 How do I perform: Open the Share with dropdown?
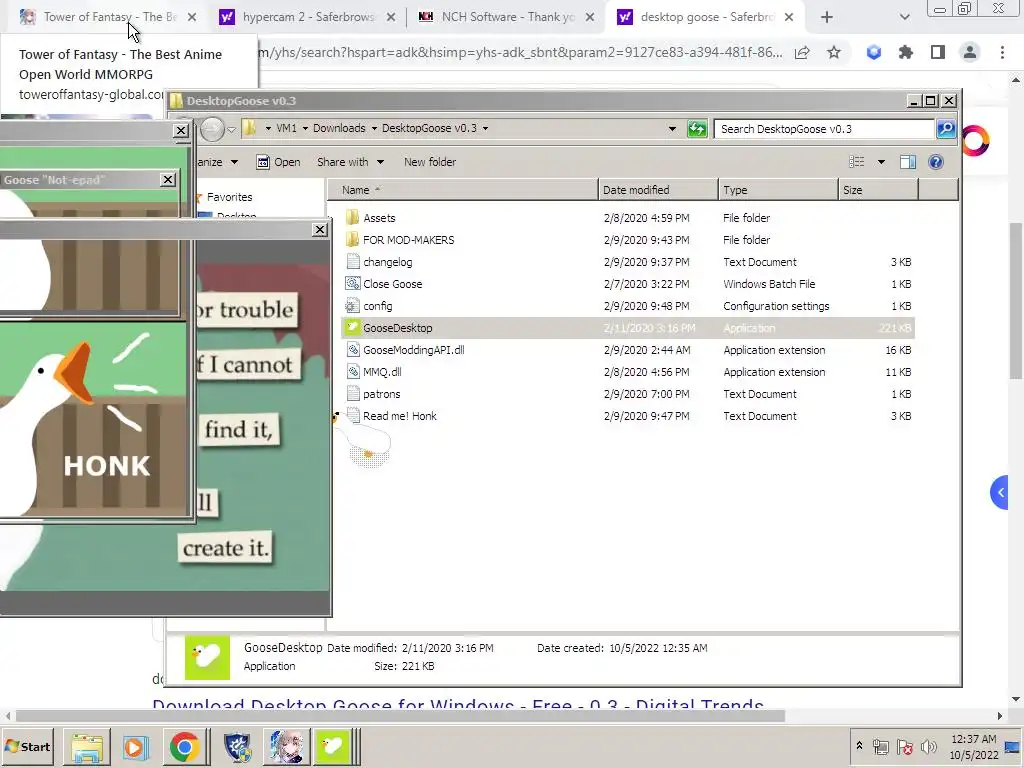pos(350,162)
